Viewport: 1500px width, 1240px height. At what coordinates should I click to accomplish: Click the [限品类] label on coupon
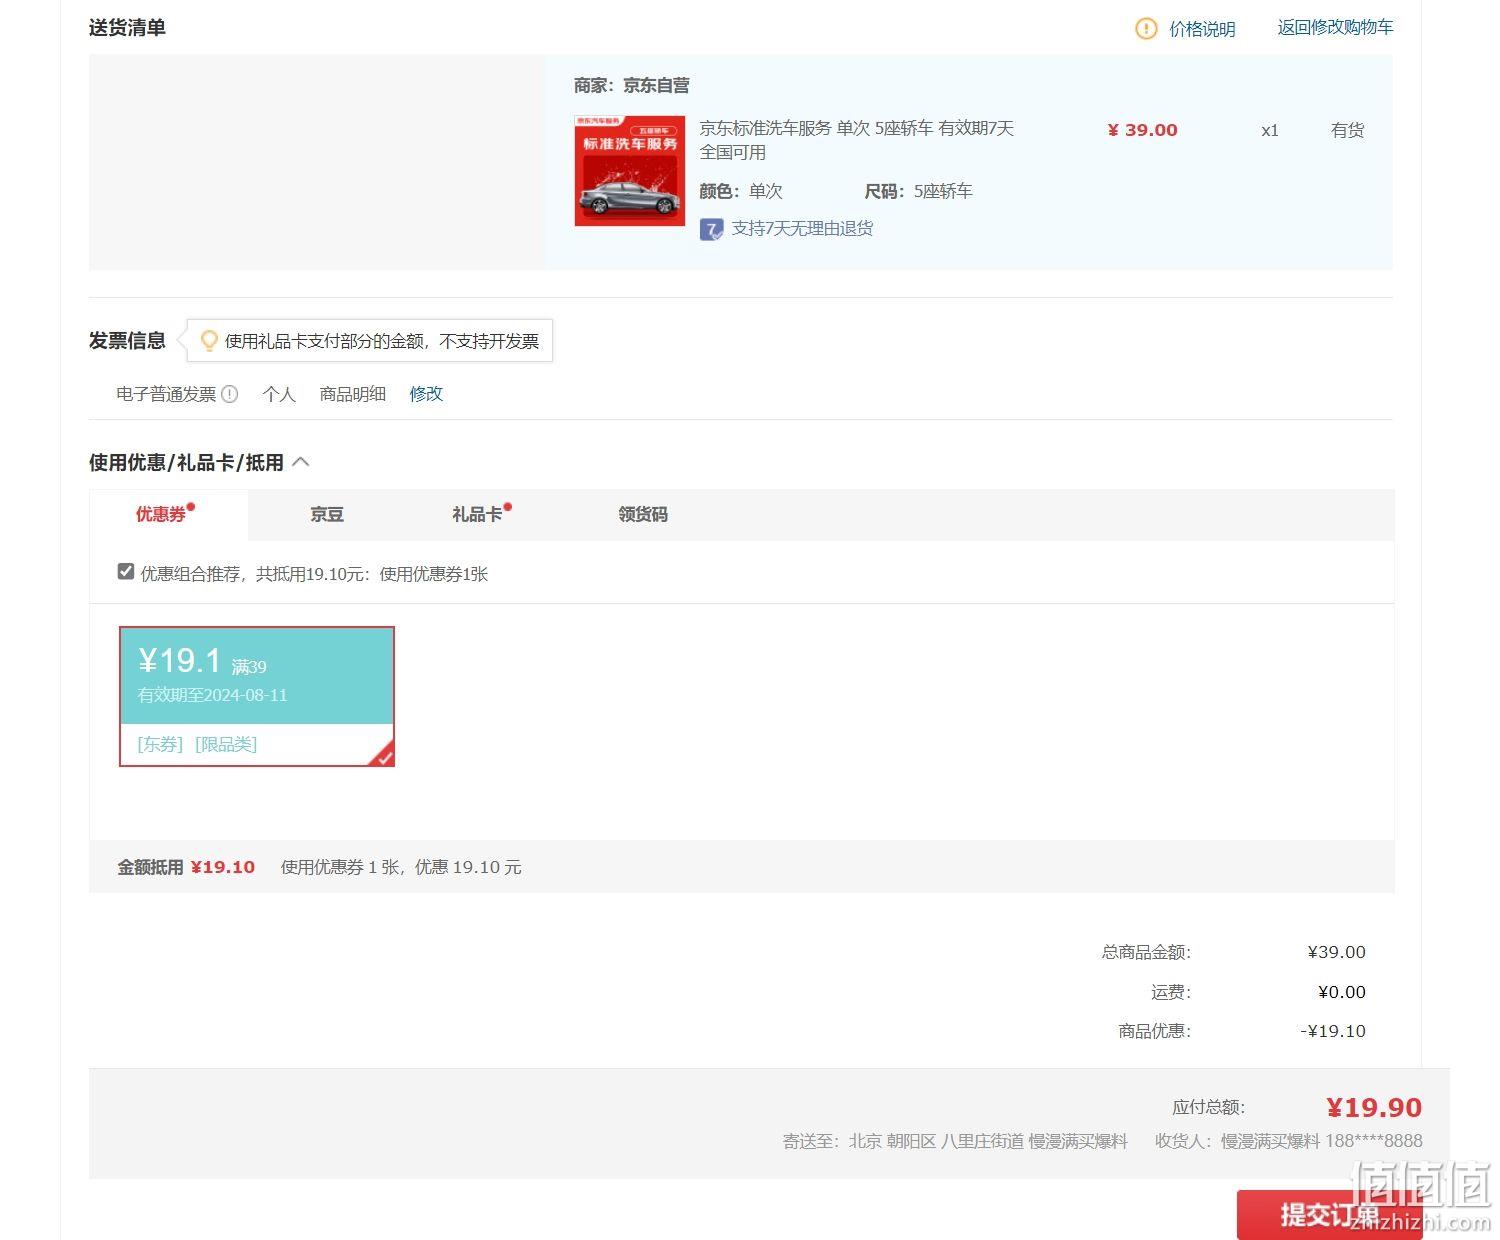click(226, 744)
